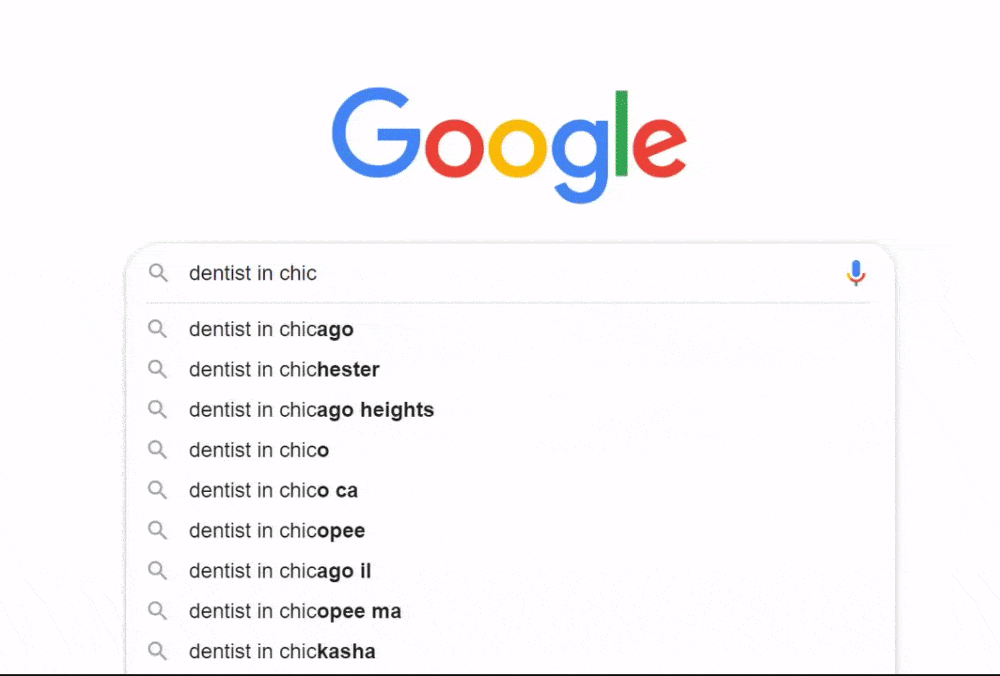
Task: Click the microphone icon for voice search
Action: (856, 272)
